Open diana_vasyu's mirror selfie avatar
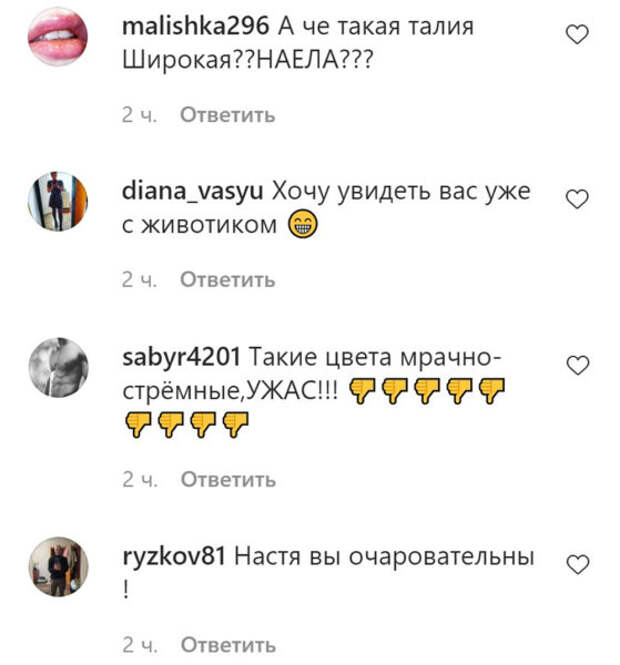Viewport: 620px width, 665px height. point(58,201)
